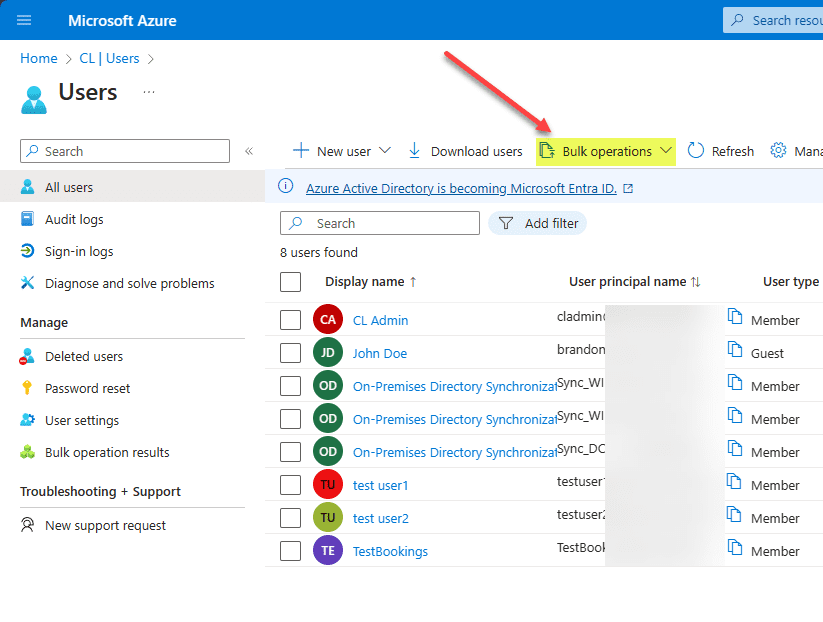Focus the top Search resources bar
Viewport: 823px width, 622px height.
773,20
